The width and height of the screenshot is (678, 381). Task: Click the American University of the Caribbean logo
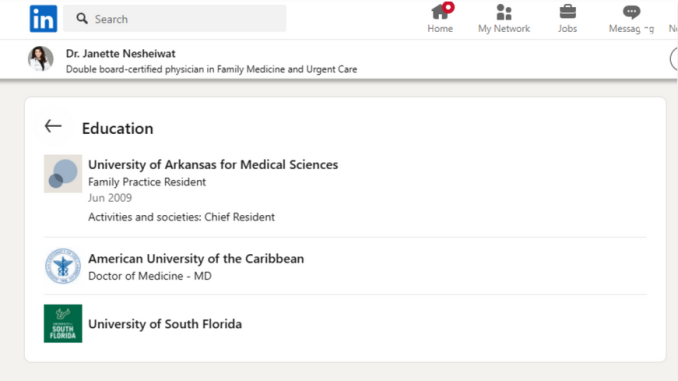point(63,266)
